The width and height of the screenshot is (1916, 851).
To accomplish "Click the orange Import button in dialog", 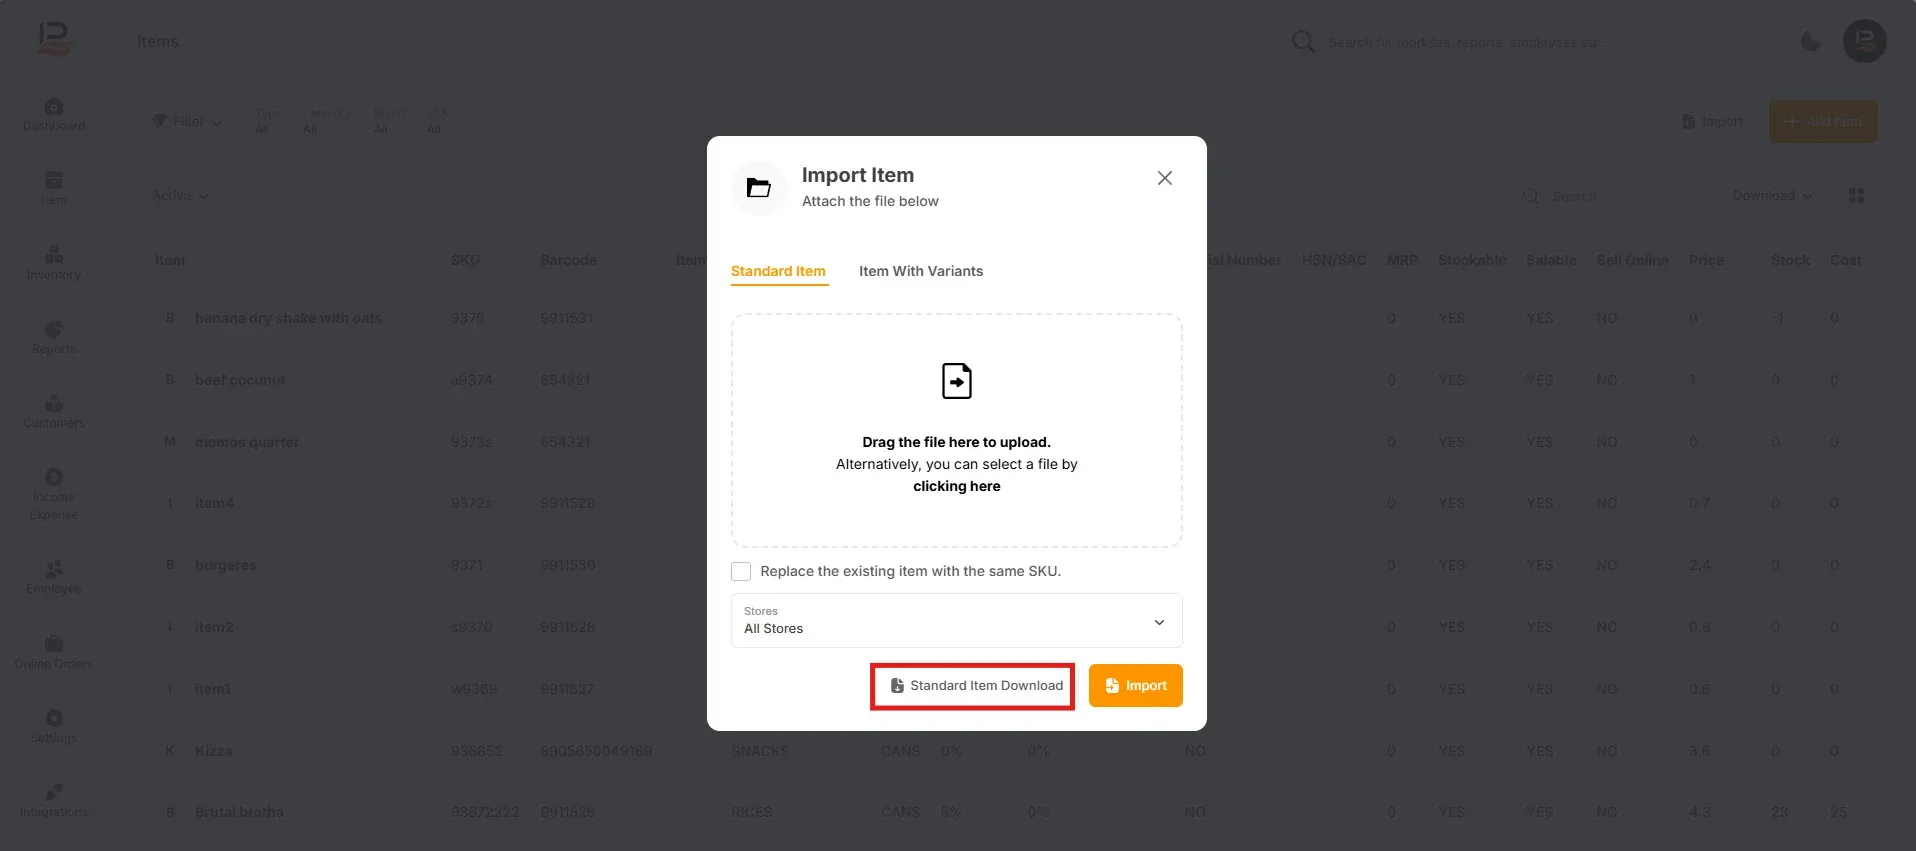I will tap(1136, 686).
